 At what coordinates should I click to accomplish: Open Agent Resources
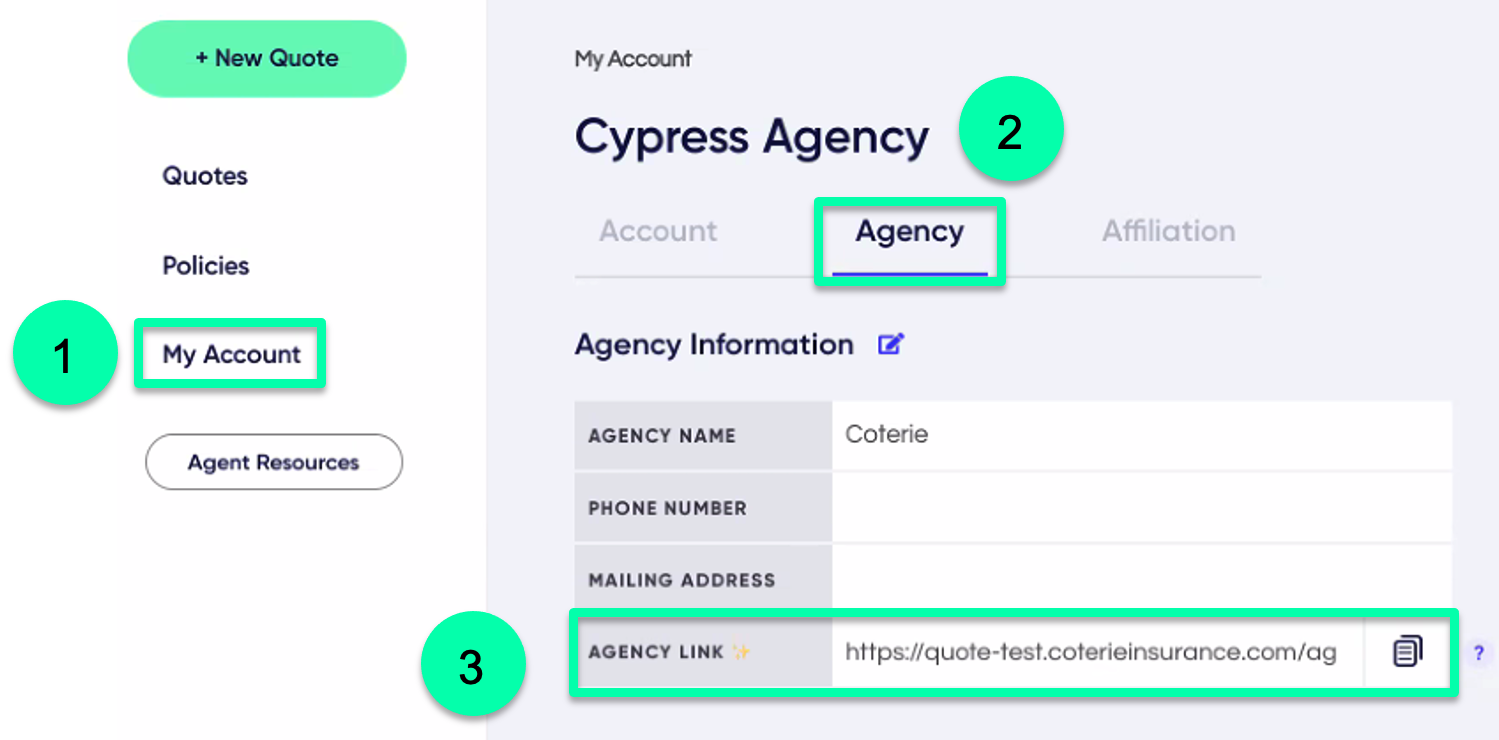(x=274, y=462)
